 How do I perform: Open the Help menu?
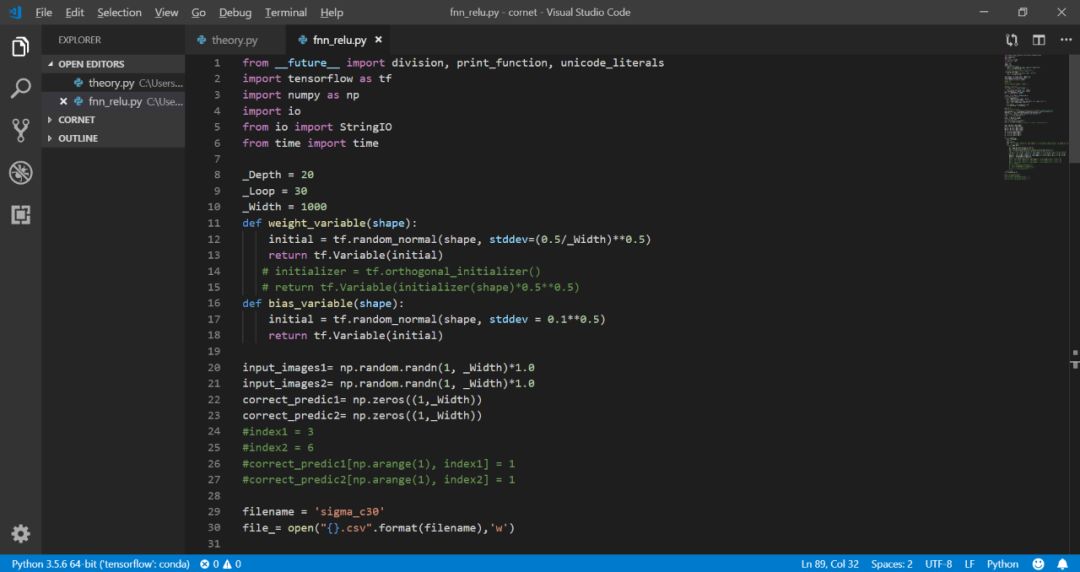(x=331, y=12)
